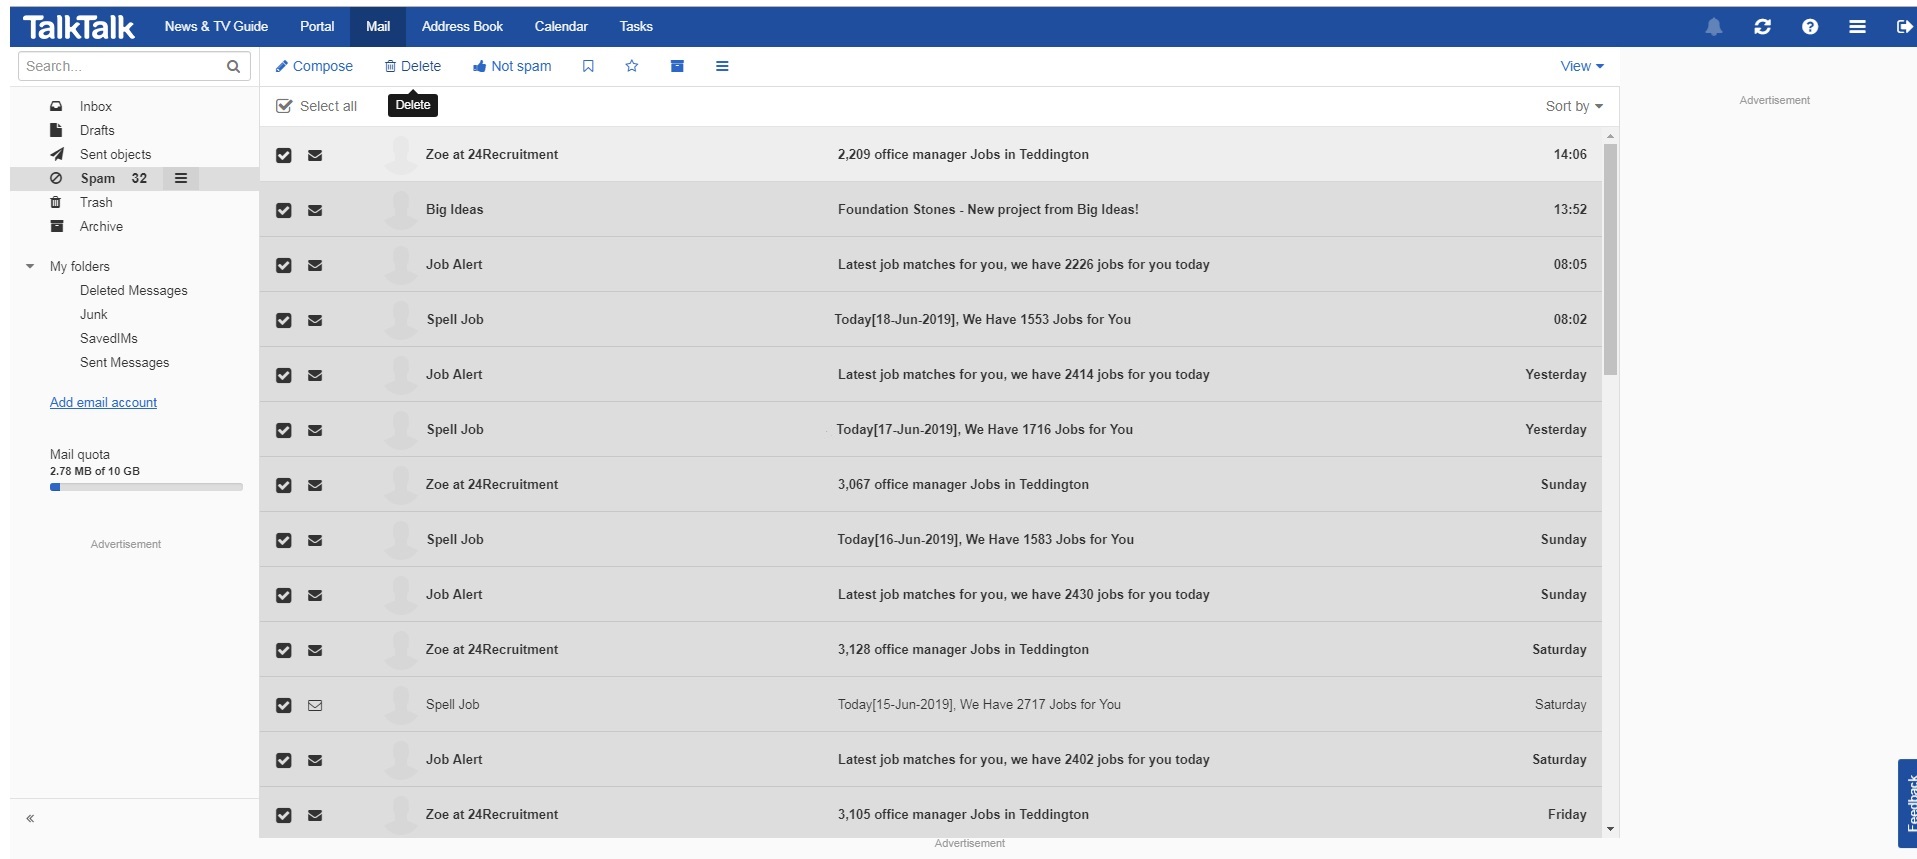
Task: Collapse the My folders tree
Action: click(x=30, y=266)
